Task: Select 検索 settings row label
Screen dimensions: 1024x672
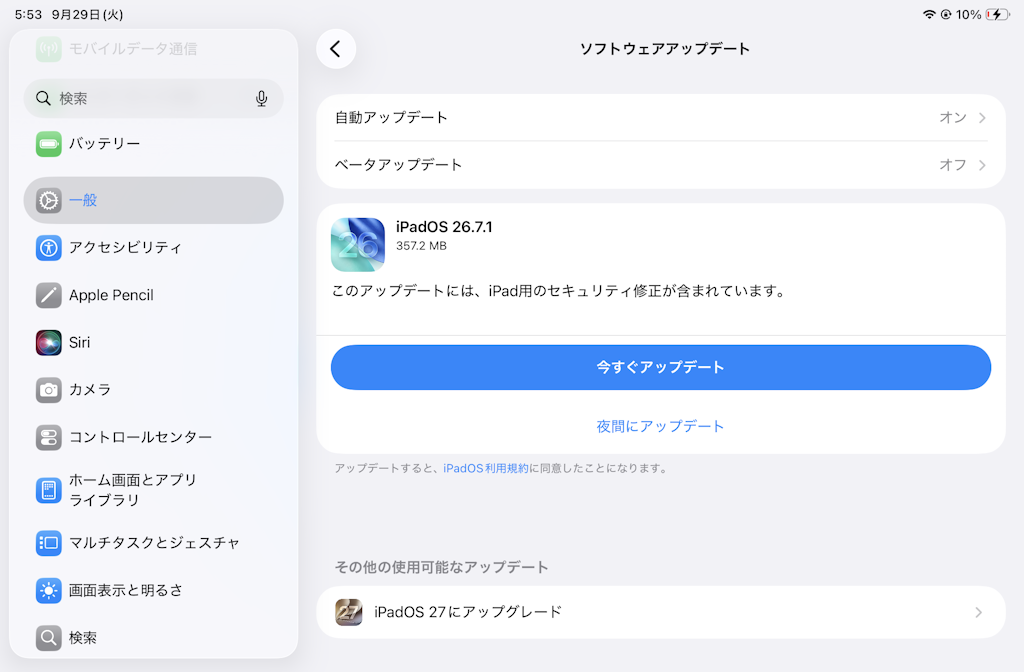Action: tap(83, 637)
